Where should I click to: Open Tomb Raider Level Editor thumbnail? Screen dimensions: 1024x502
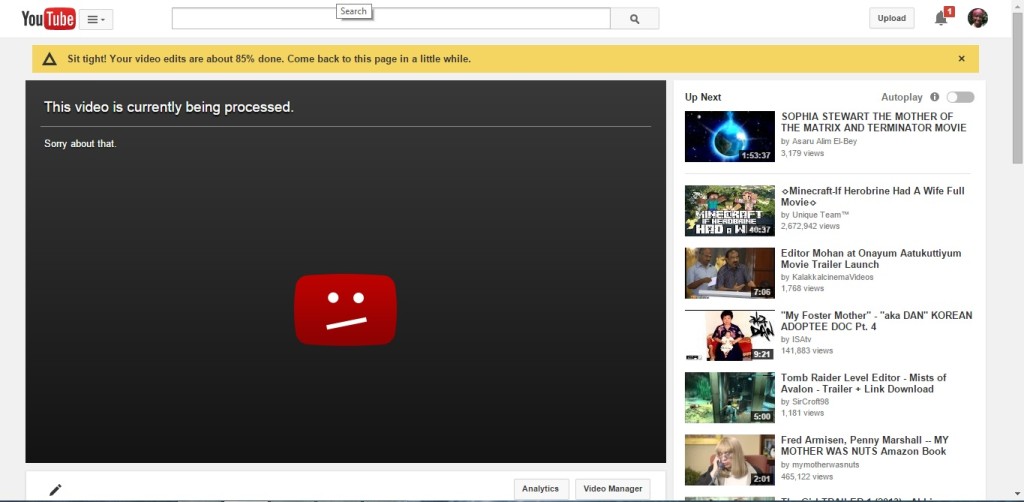tap(729, 398)
